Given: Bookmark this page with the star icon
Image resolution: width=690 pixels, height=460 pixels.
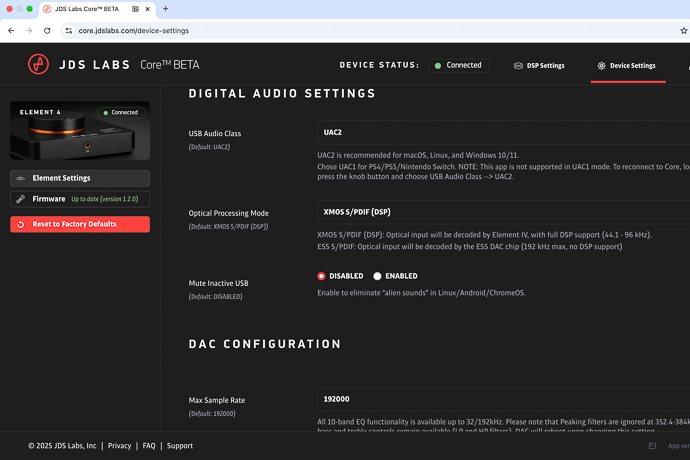Looking at the screenshot, I should [x=683, y=31].
